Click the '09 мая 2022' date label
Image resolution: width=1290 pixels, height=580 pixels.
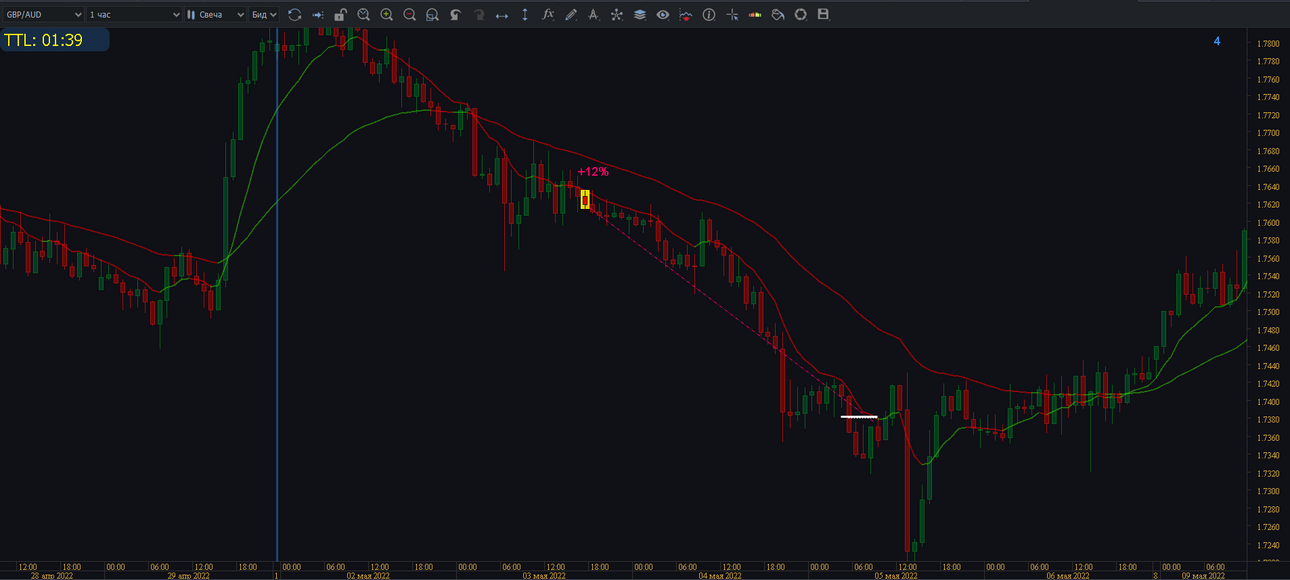click(x=1204, y=575)
